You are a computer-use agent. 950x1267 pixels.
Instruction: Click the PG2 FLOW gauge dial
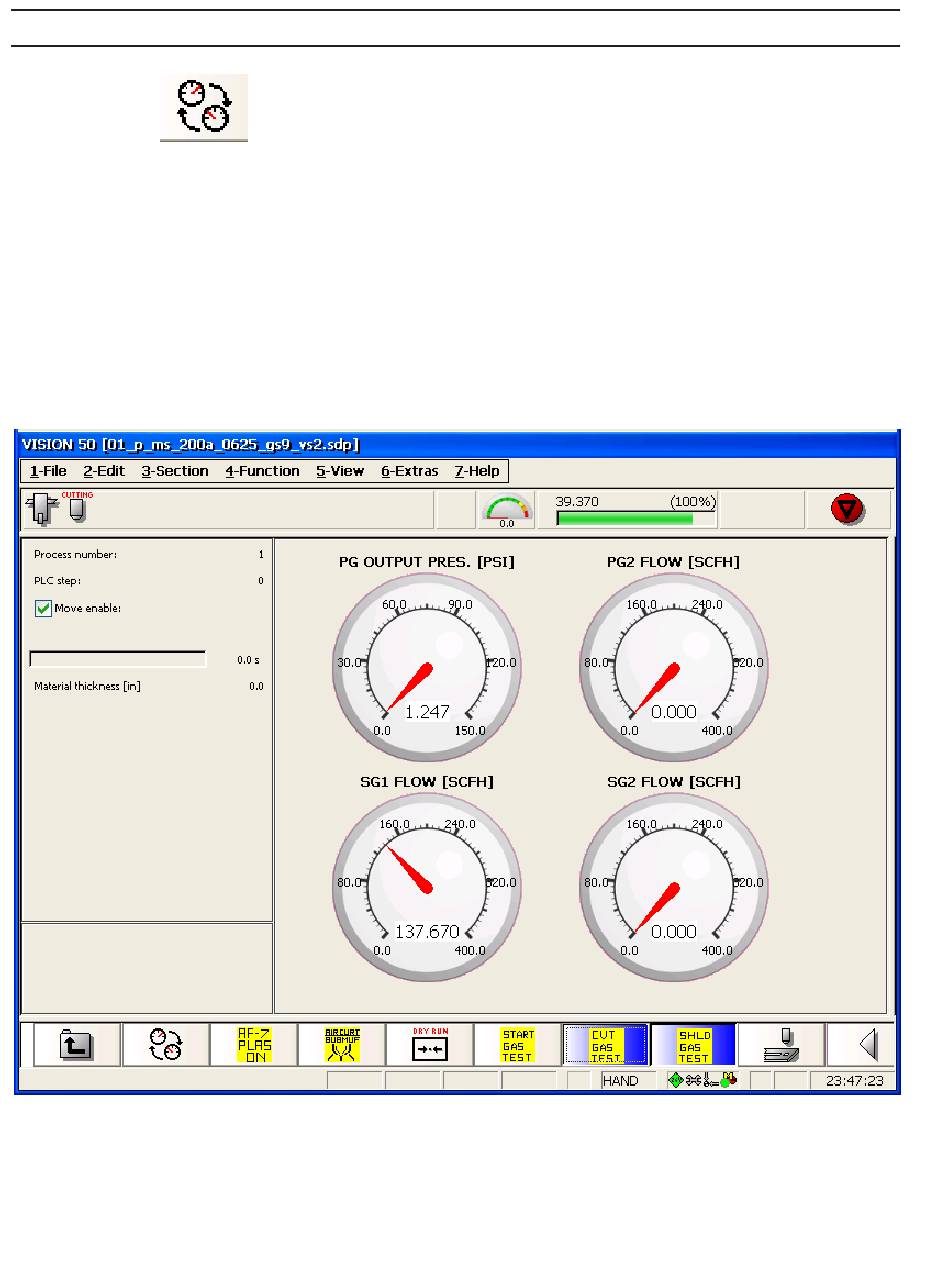(x=674, y=668)
